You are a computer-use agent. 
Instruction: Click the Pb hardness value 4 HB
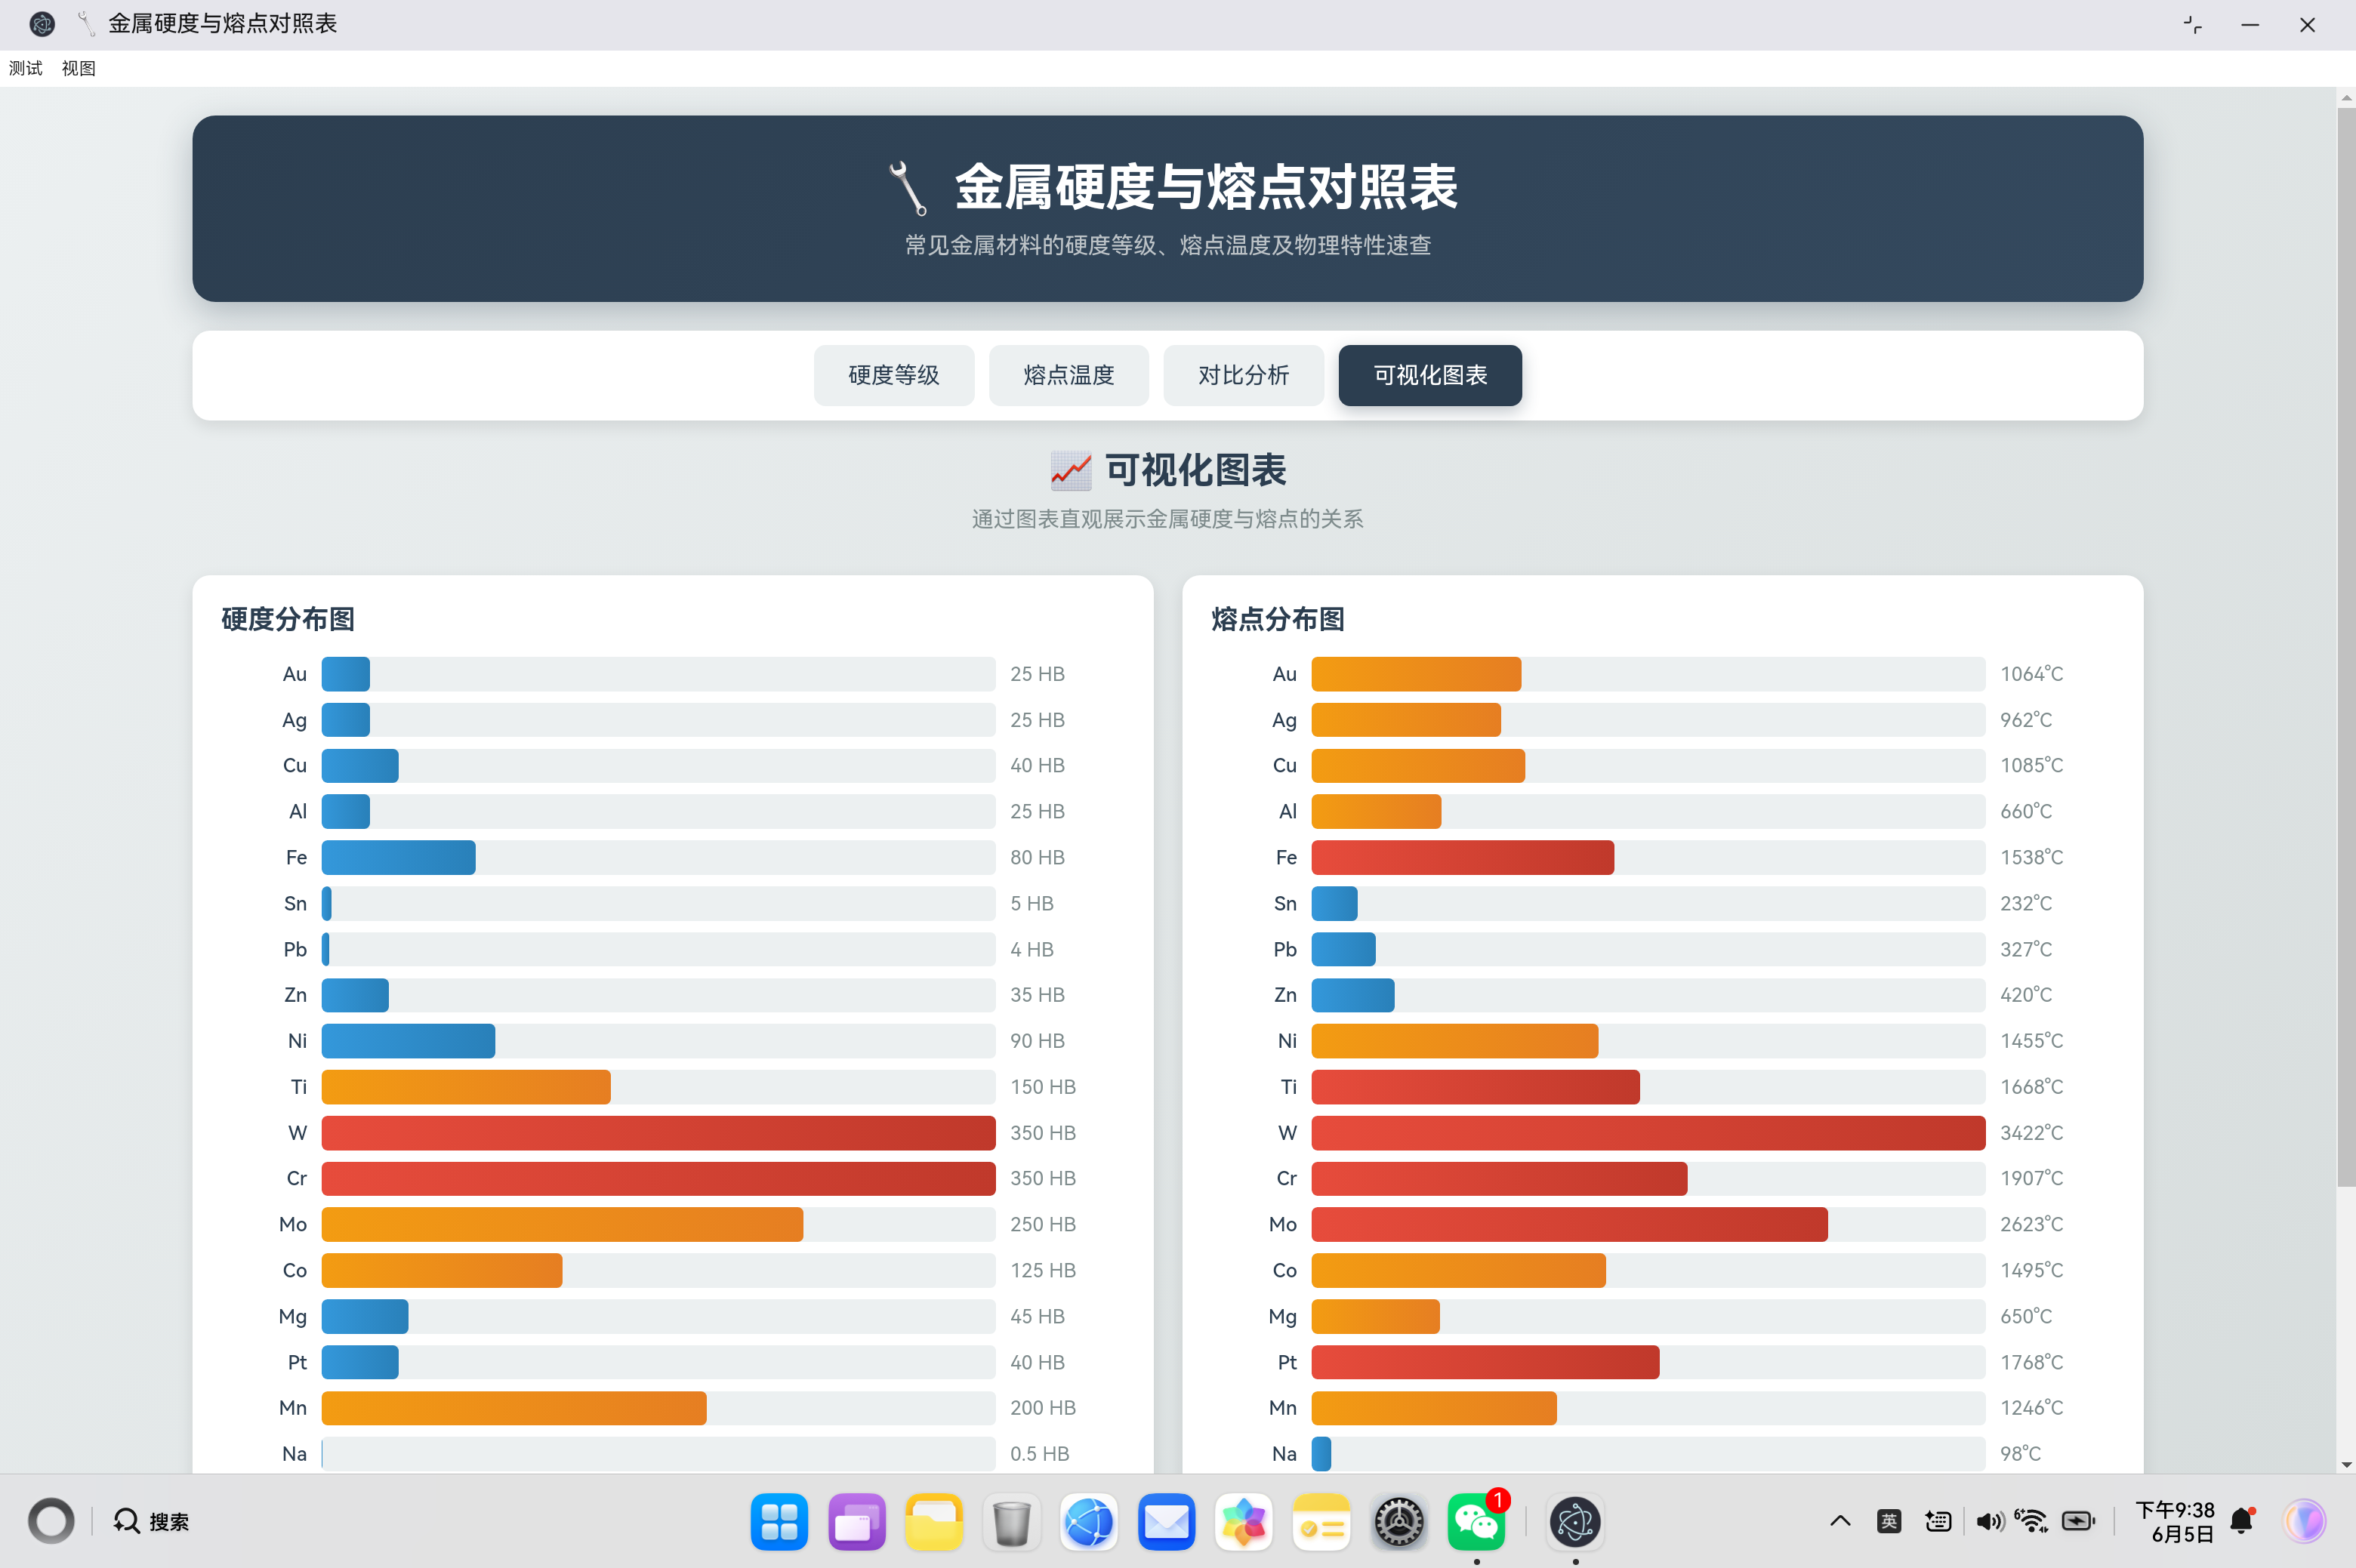(1031, 949)
